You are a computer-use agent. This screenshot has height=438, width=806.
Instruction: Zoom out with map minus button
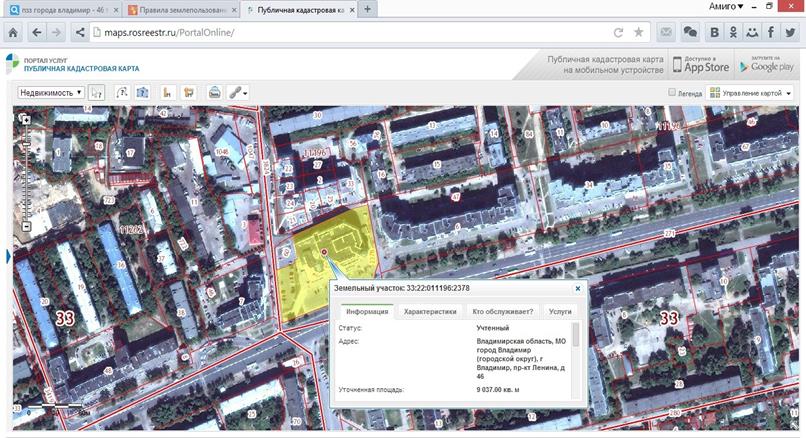[x=26, y=226]
